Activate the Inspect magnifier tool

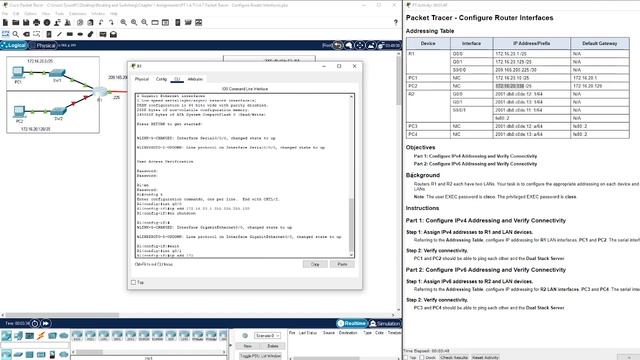(16, 34)
